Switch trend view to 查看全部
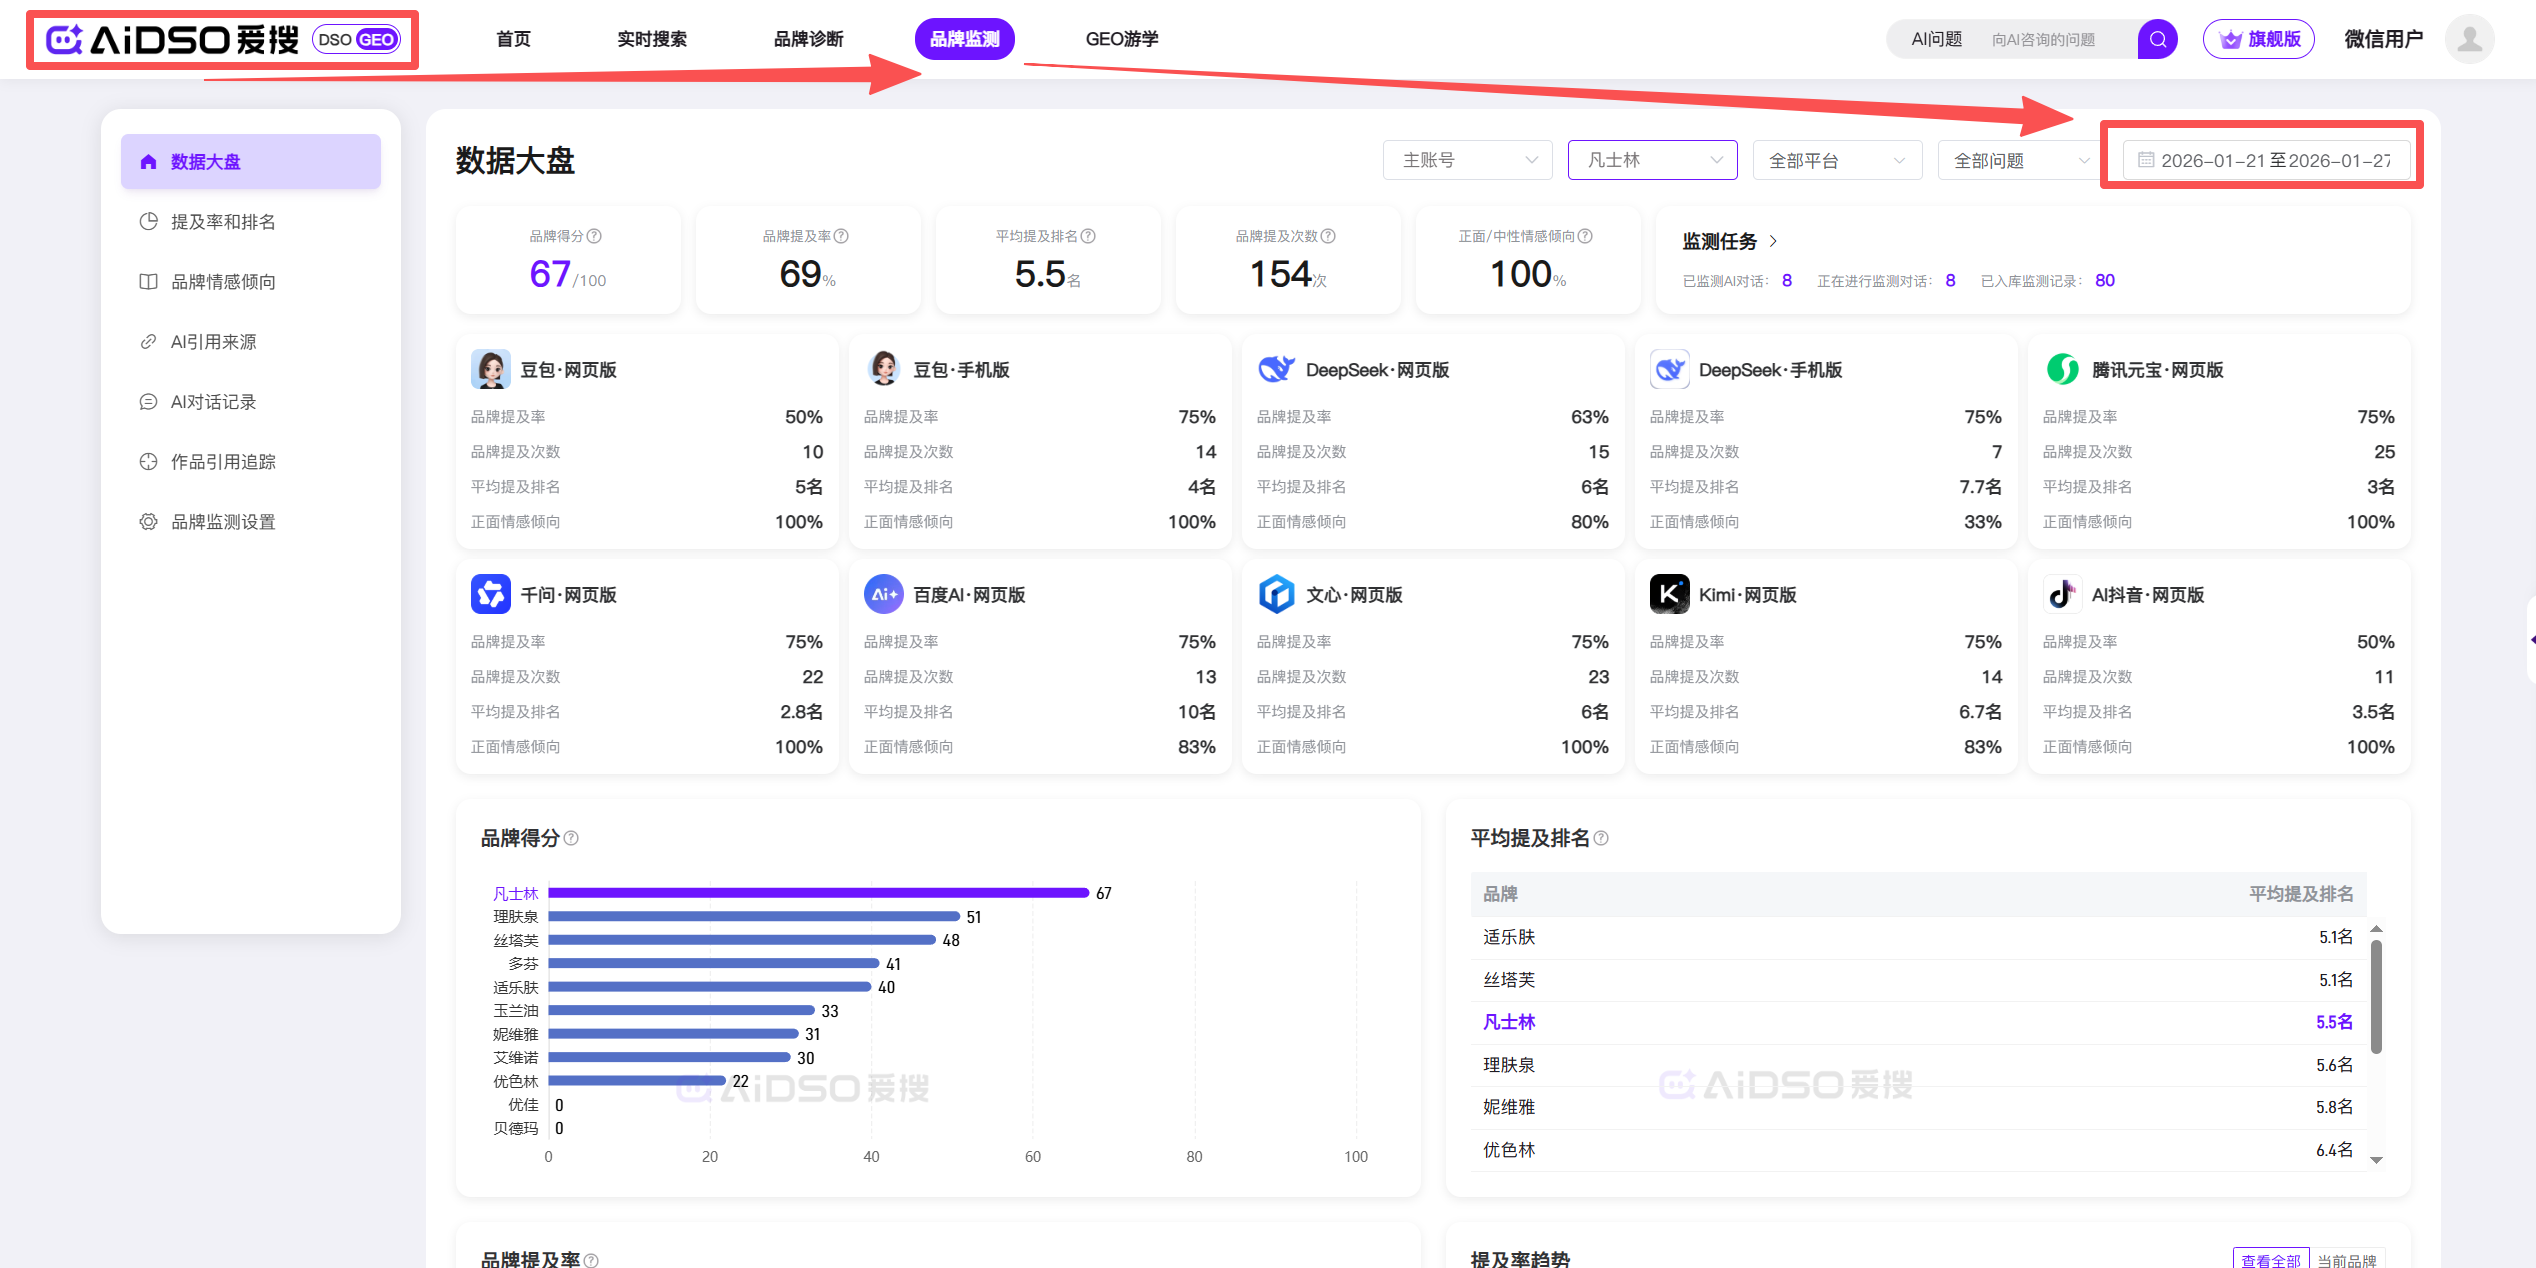 tap(2270, 1260)
